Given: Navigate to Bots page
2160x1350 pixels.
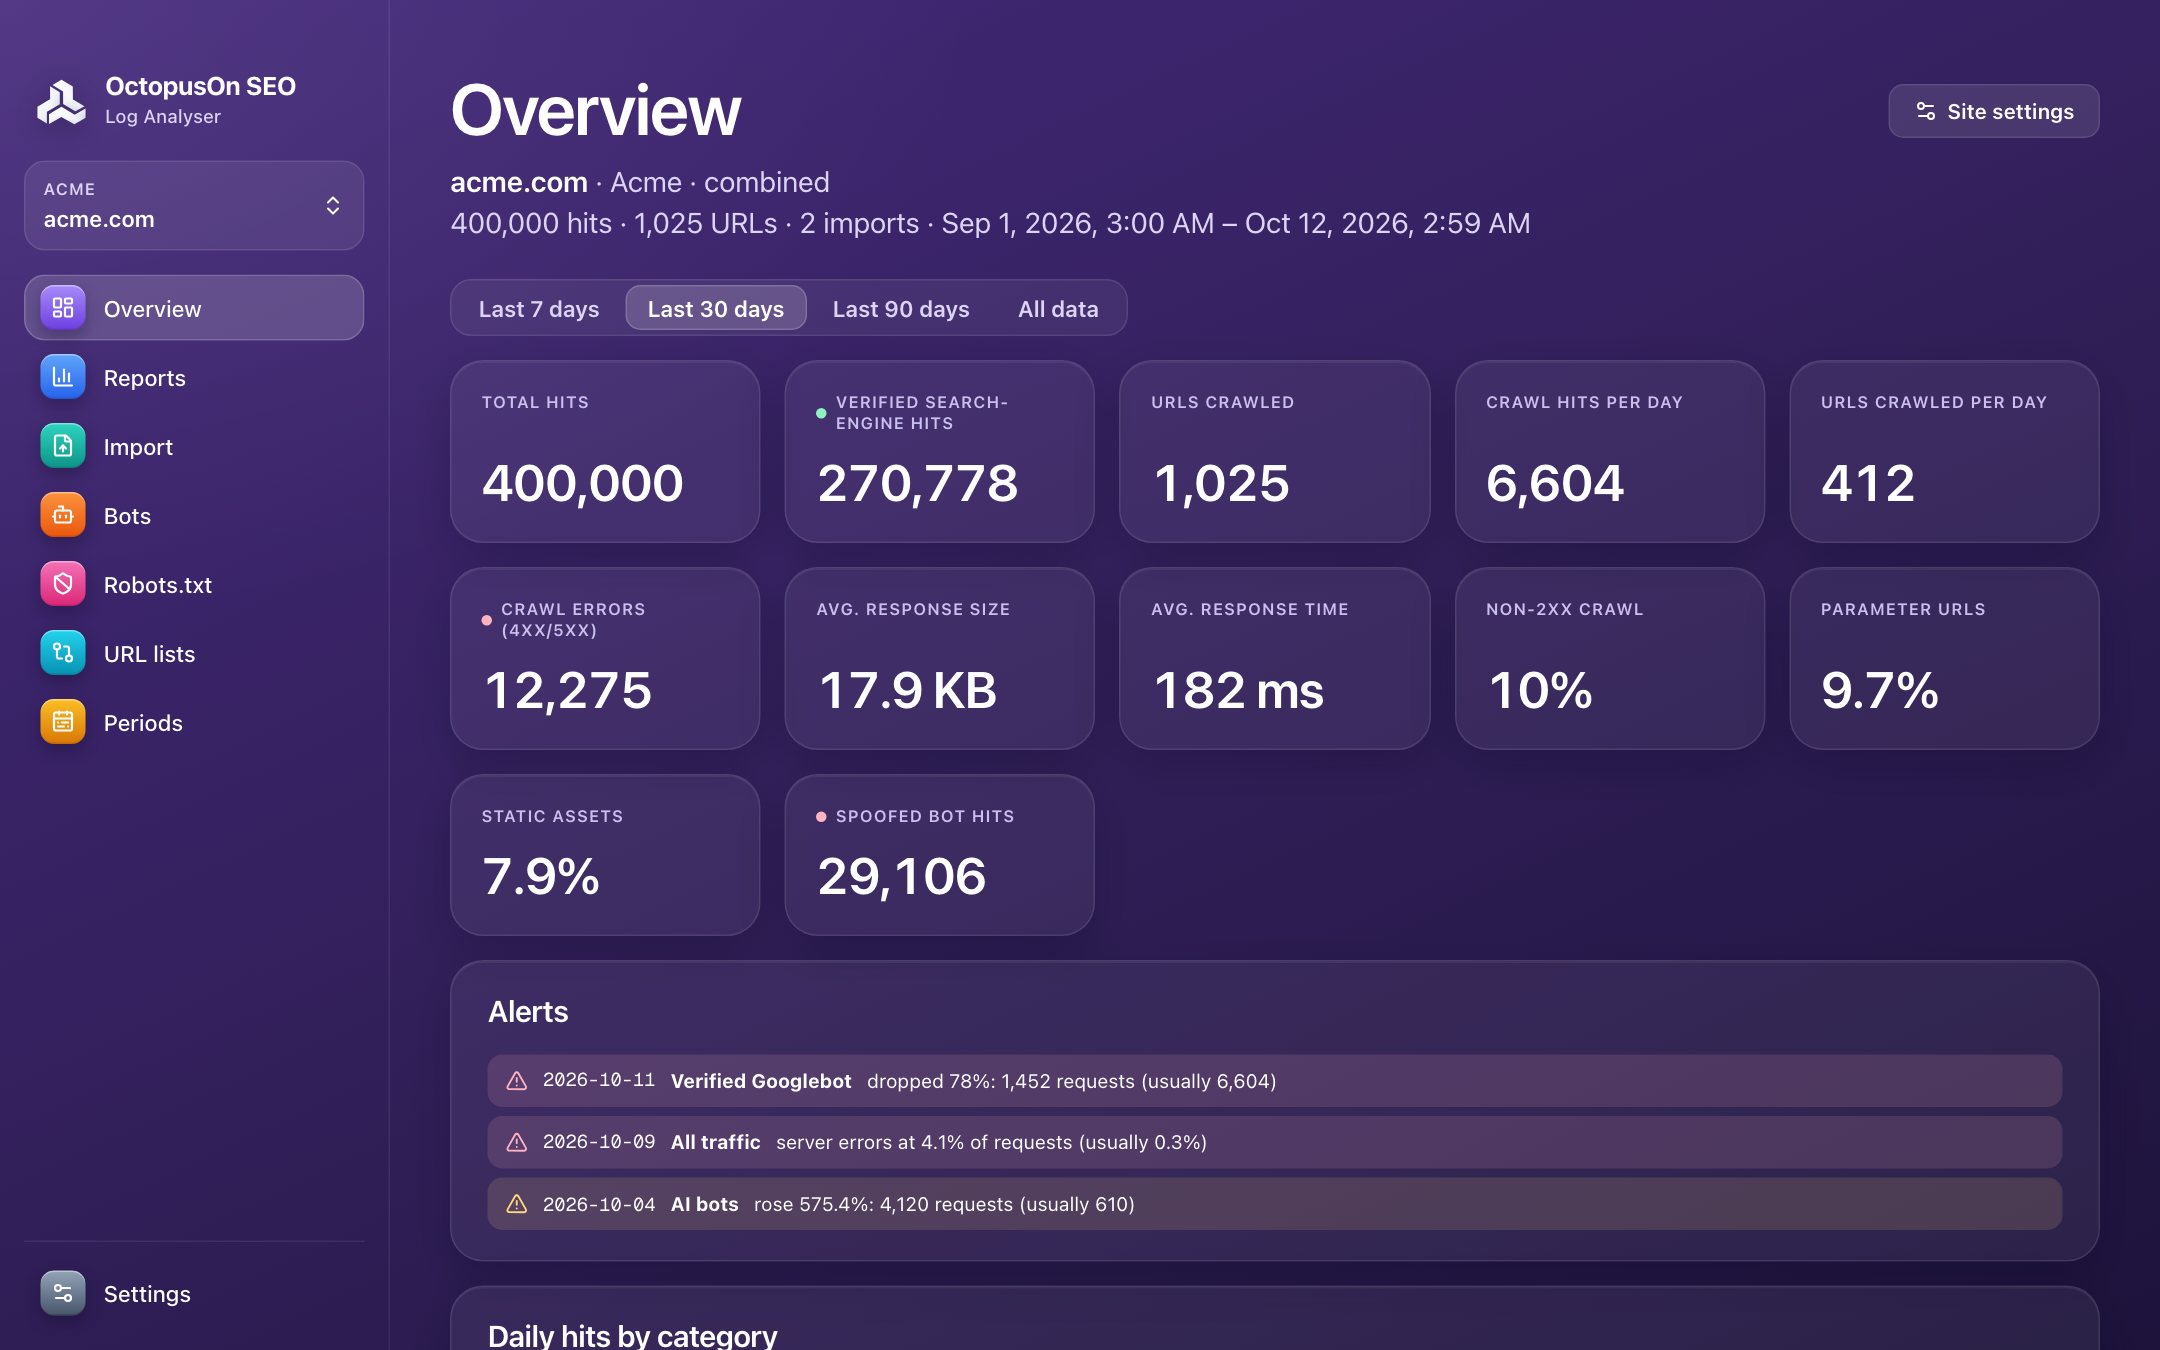Looking at the screenshot, I should click(x=194, y=515).
